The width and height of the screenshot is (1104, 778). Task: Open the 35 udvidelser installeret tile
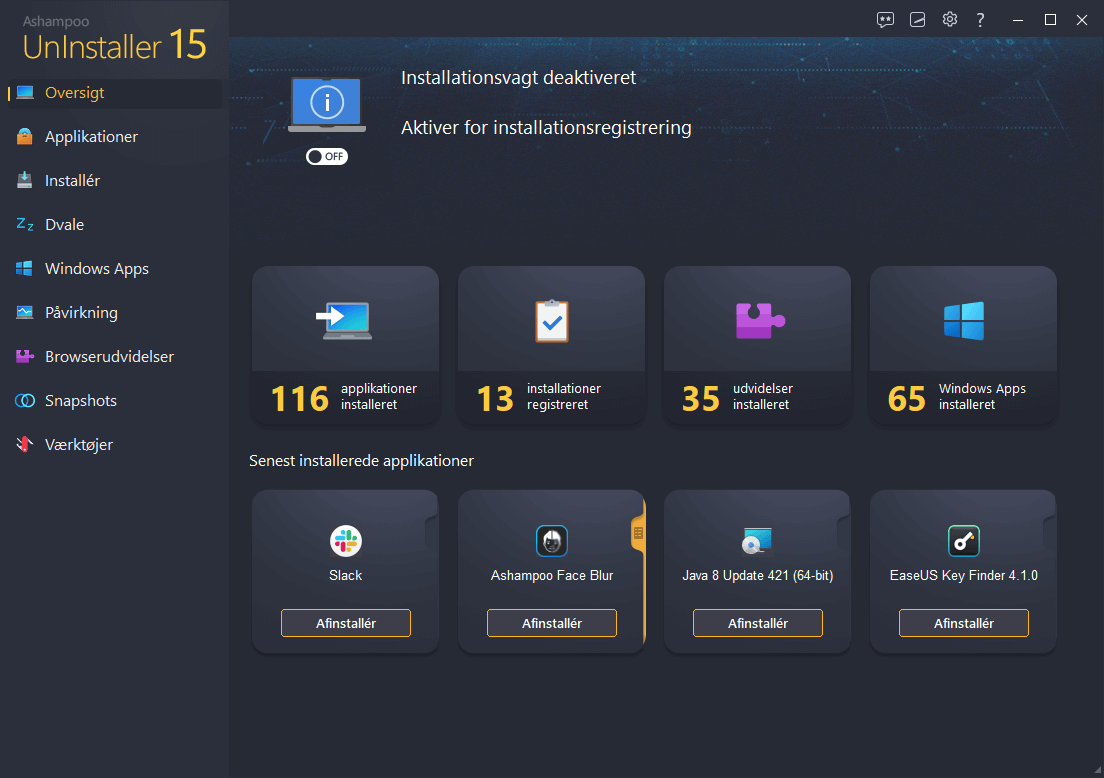[757, 345]
